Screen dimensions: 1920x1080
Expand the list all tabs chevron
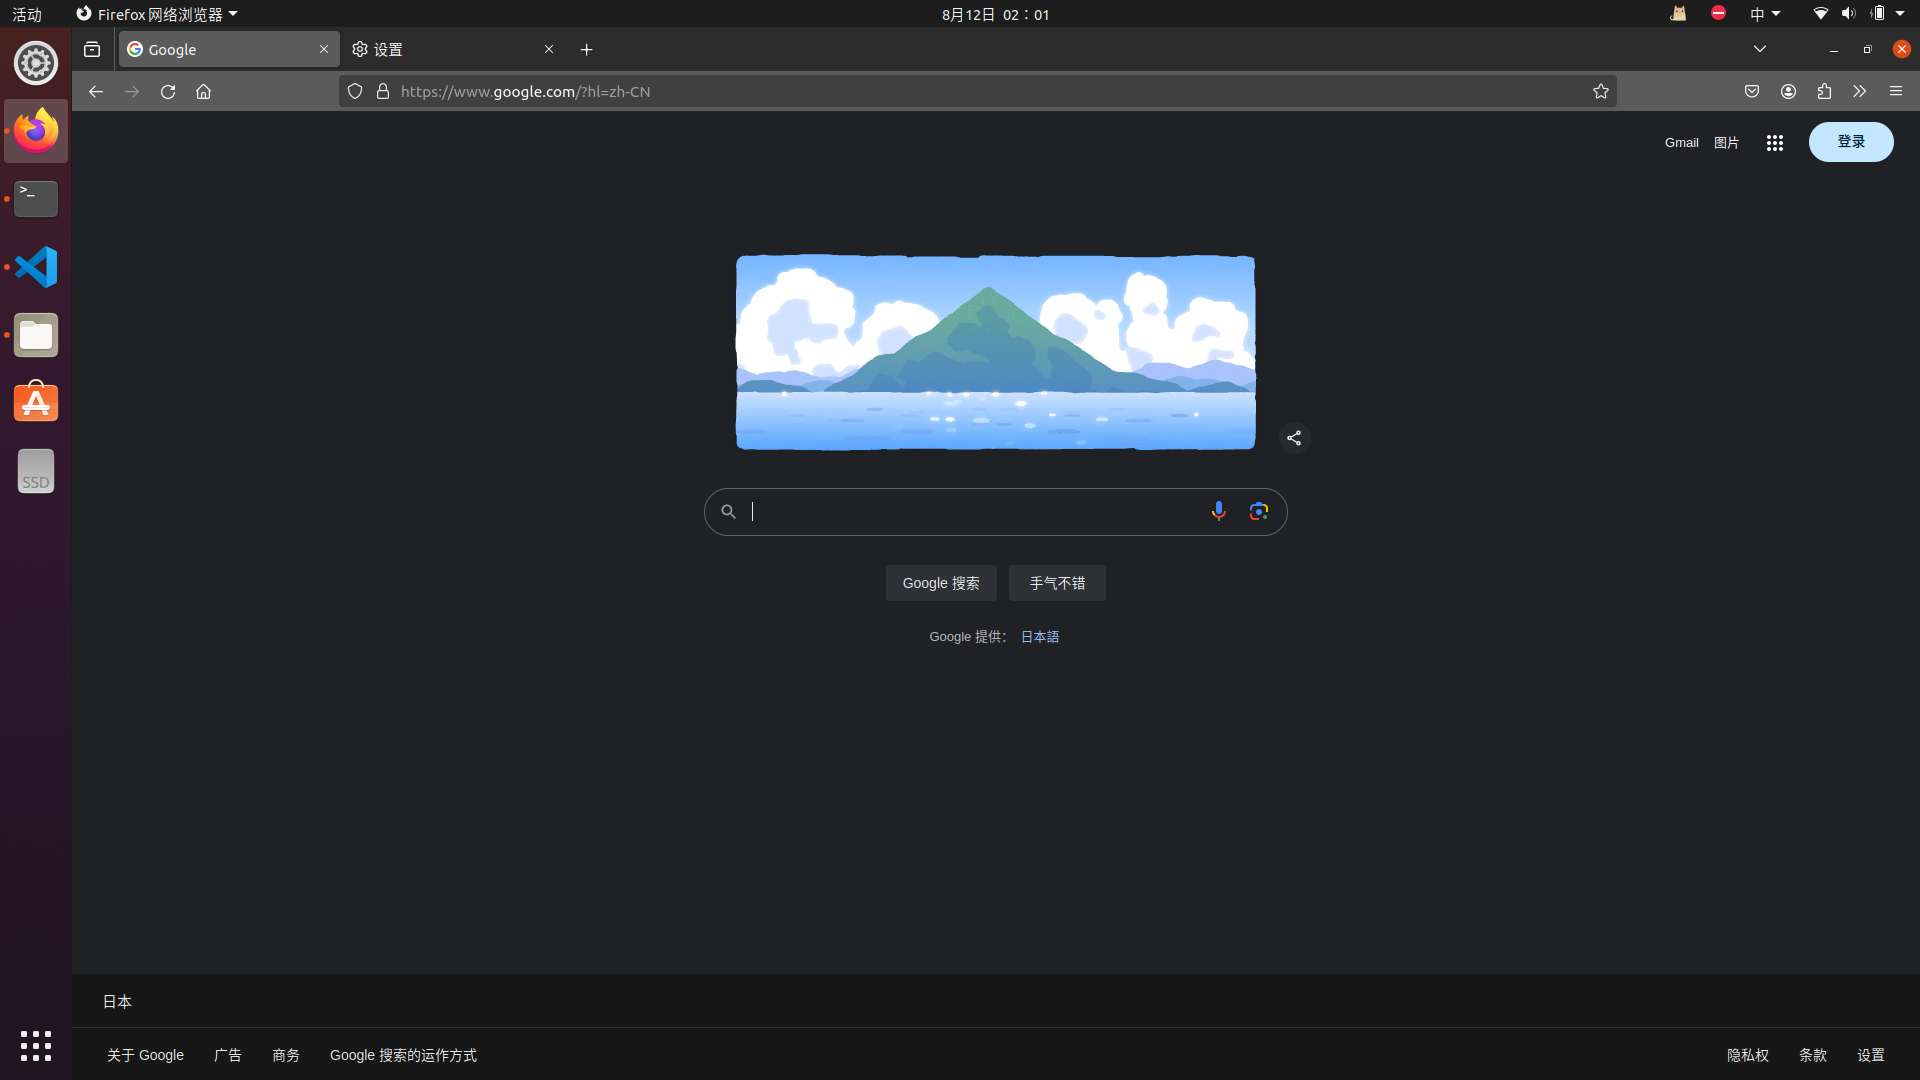1760,49
